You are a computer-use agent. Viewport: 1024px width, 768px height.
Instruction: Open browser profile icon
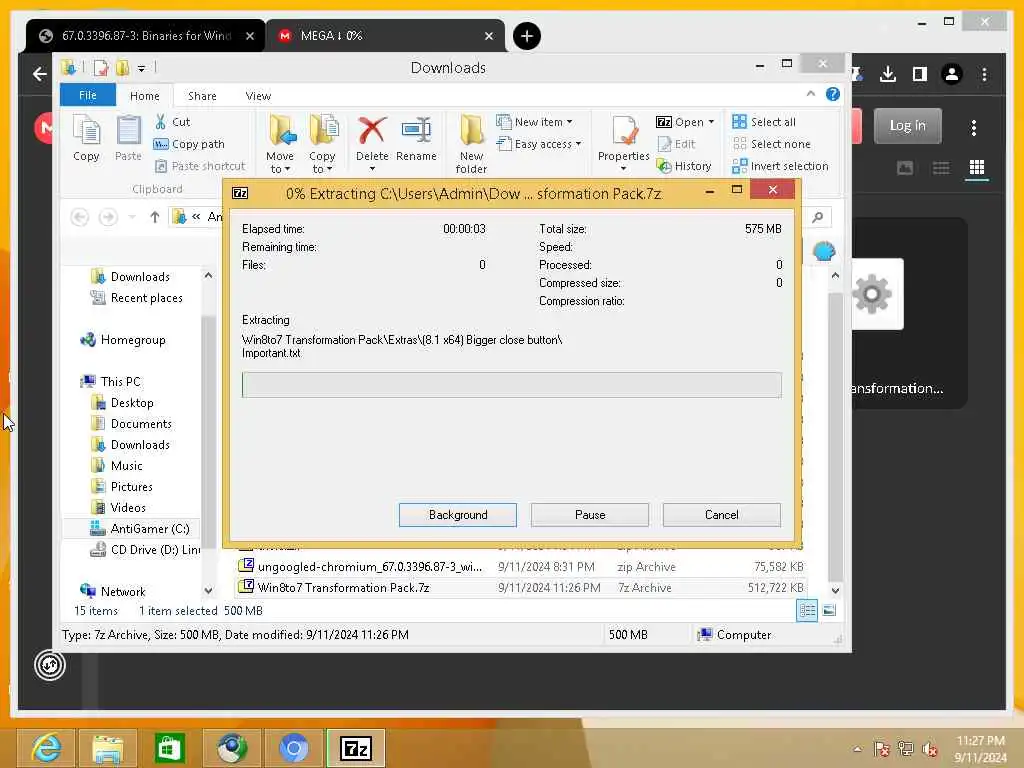pos(952,74)
